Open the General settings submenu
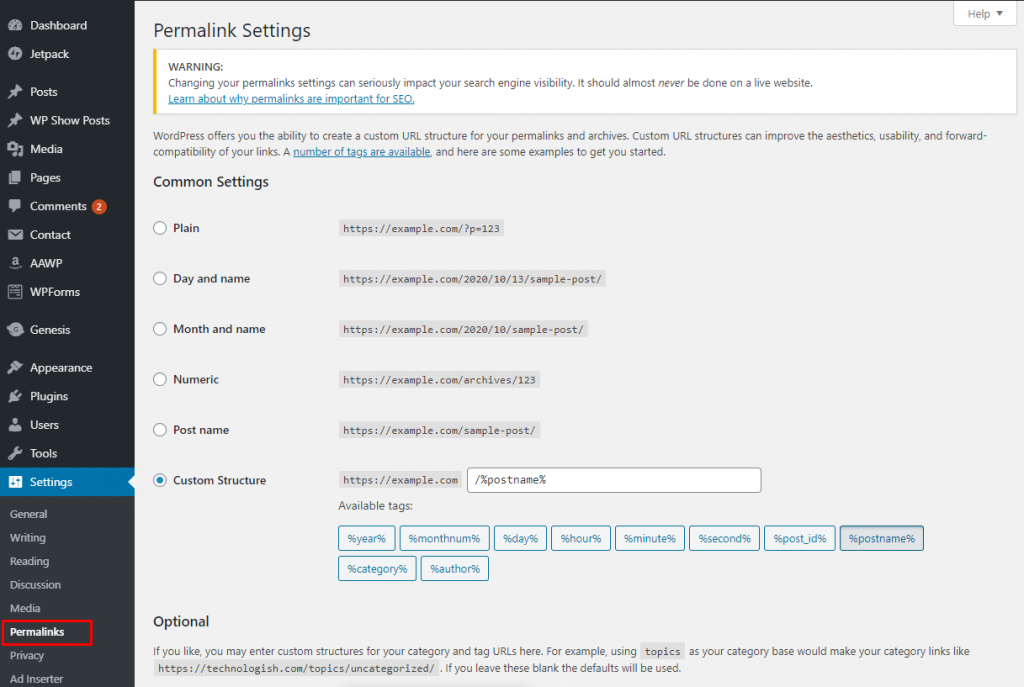This screenshot has height=687, width=1024. (29, 514)
